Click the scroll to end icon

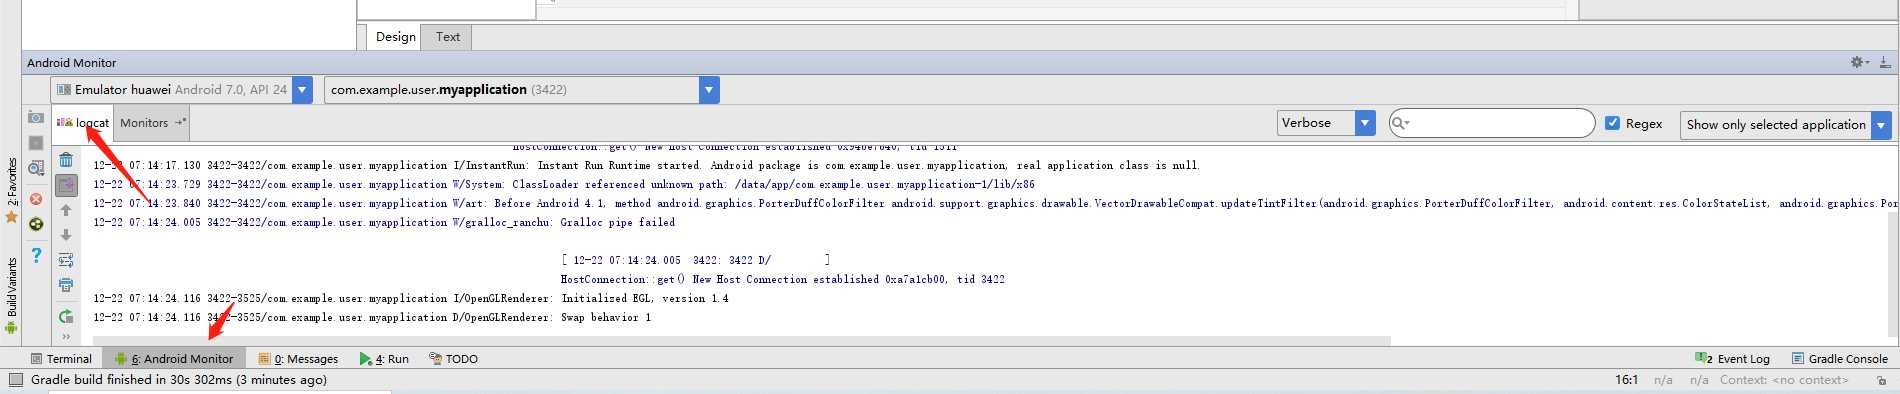pyautogui.click(x=66, y=185)
